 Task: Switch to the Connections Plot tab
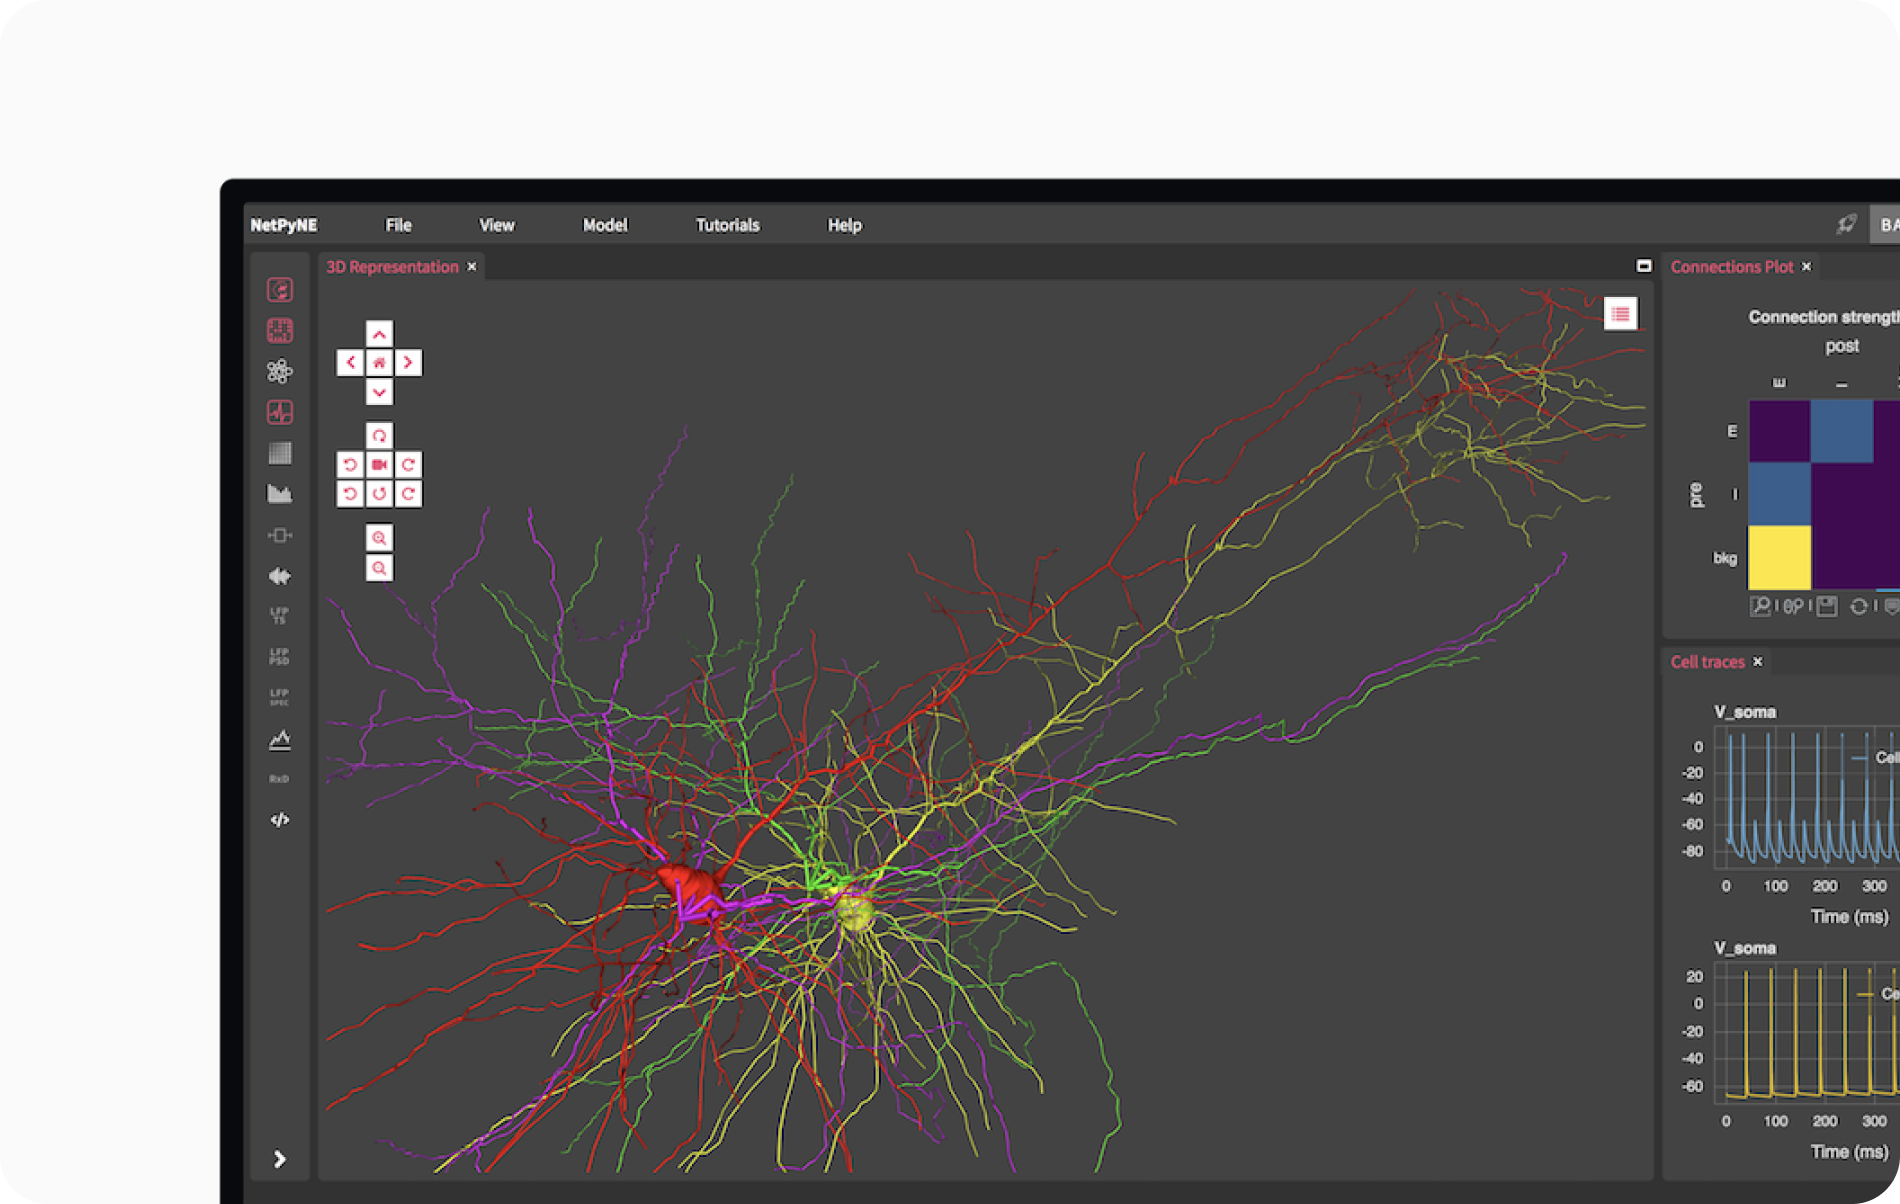(1732, 267)
